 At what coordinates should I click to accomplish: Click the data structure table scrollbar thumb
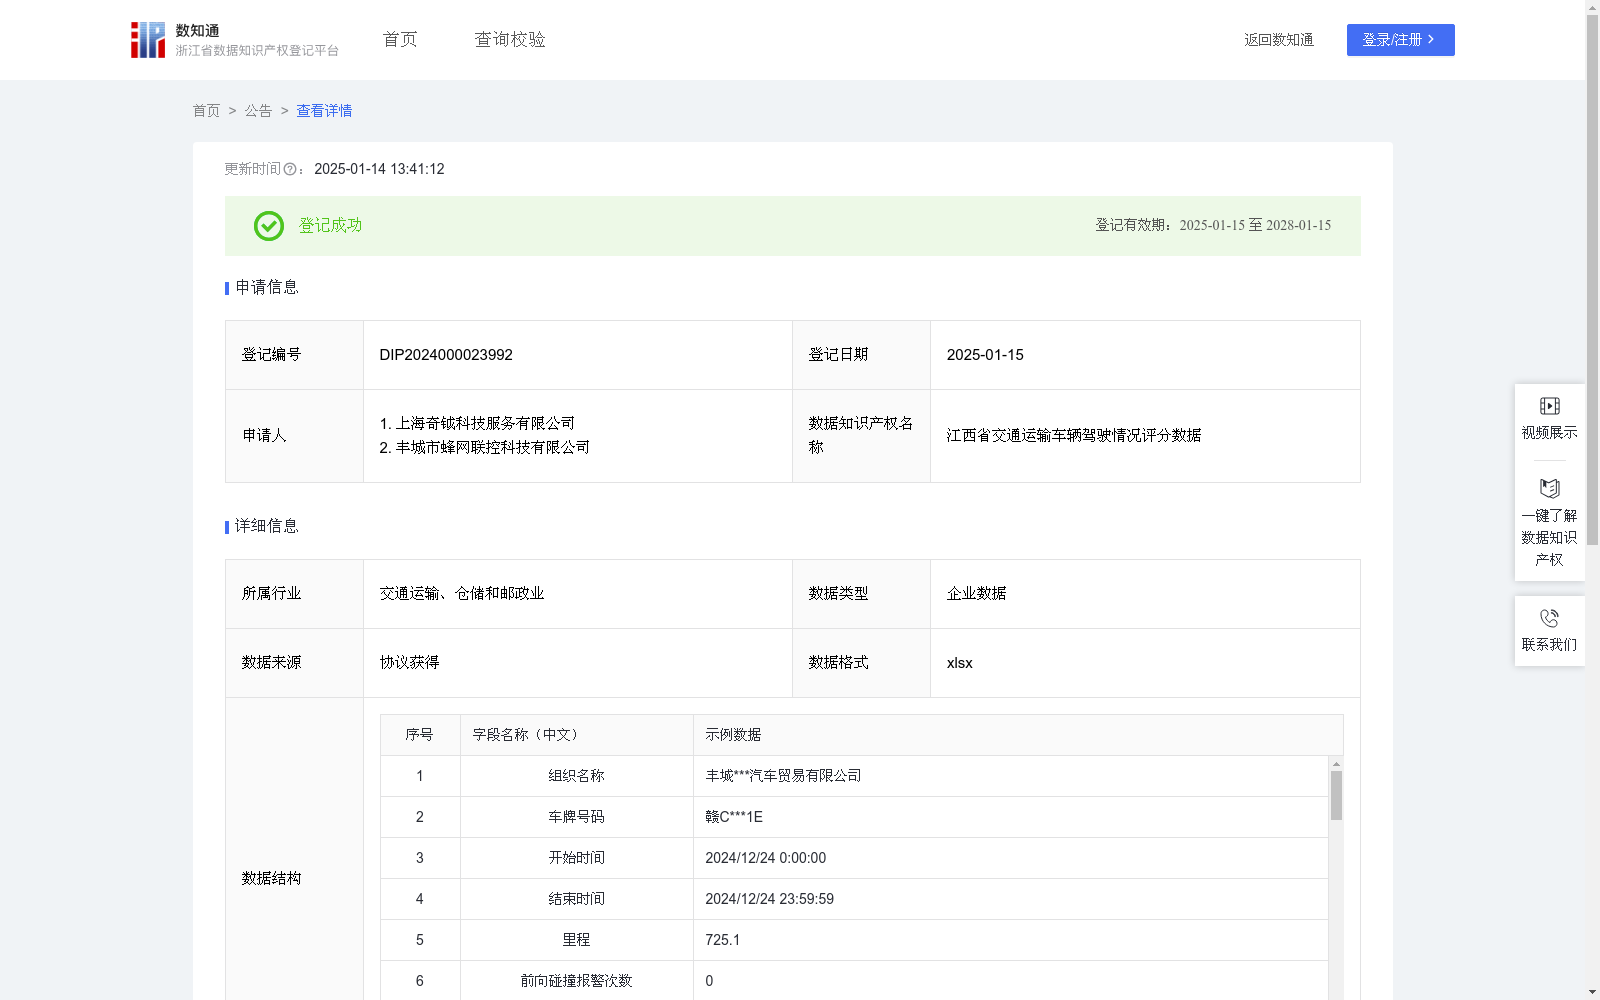point(1336,795)
